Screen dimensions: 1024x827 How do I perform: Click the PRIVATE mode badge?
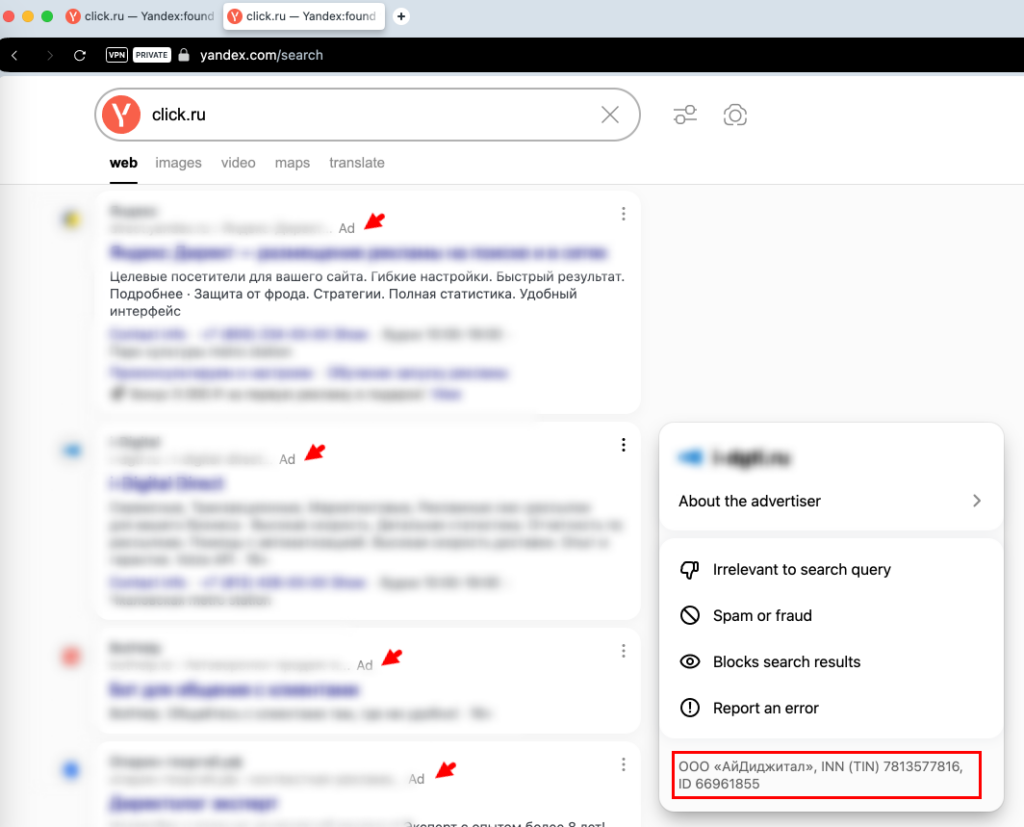tap(152, 55)
